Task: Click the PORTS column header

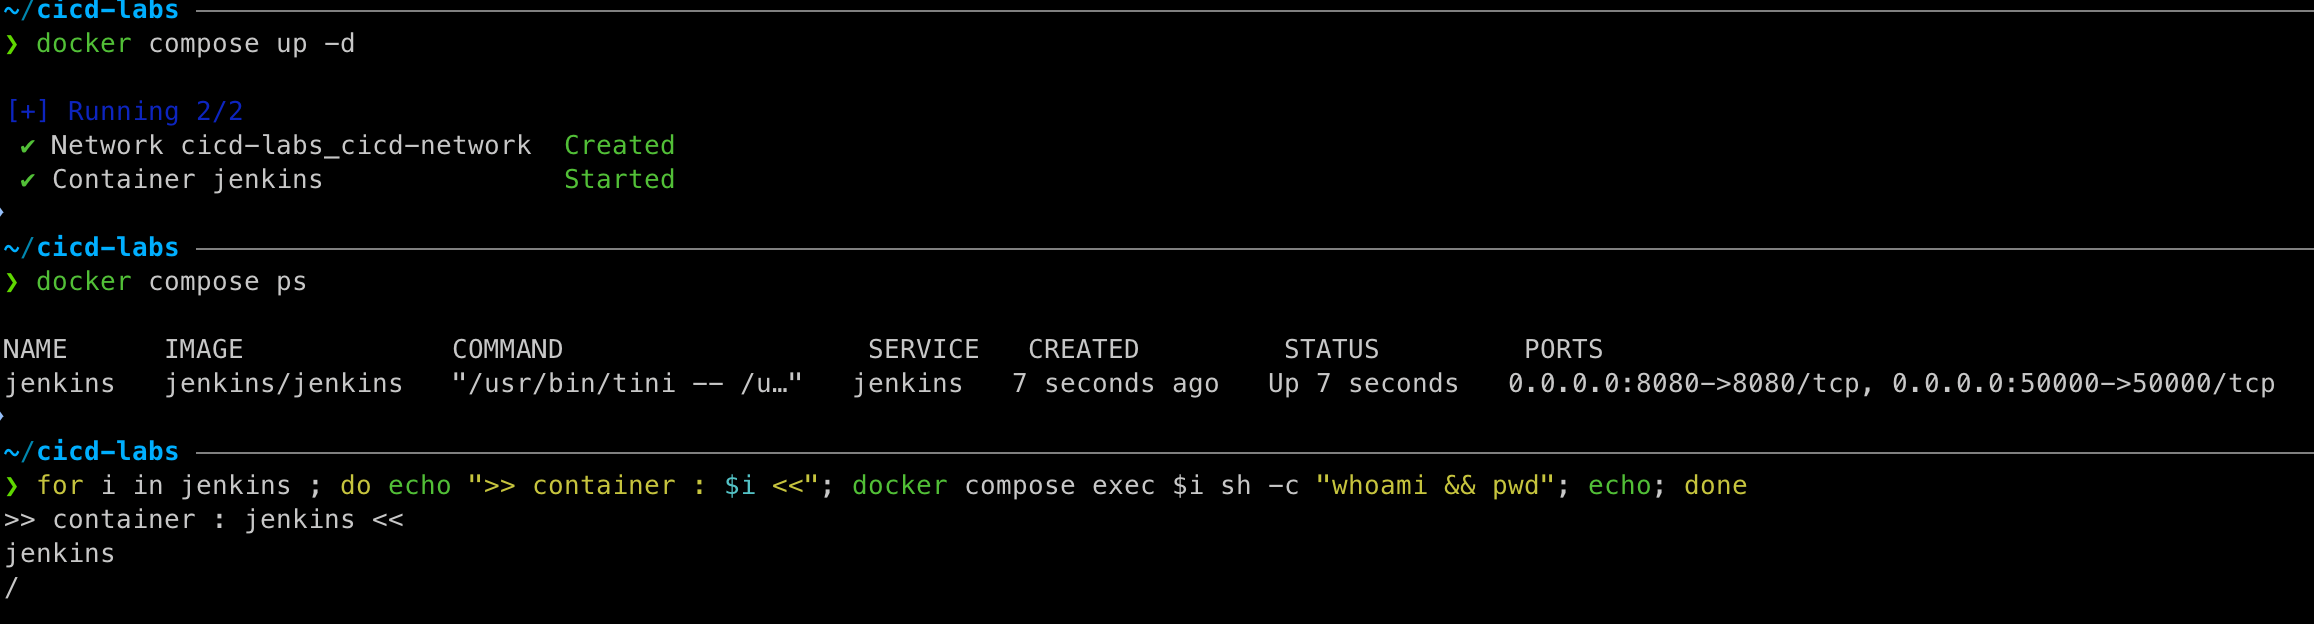Action: (1563, 349)
